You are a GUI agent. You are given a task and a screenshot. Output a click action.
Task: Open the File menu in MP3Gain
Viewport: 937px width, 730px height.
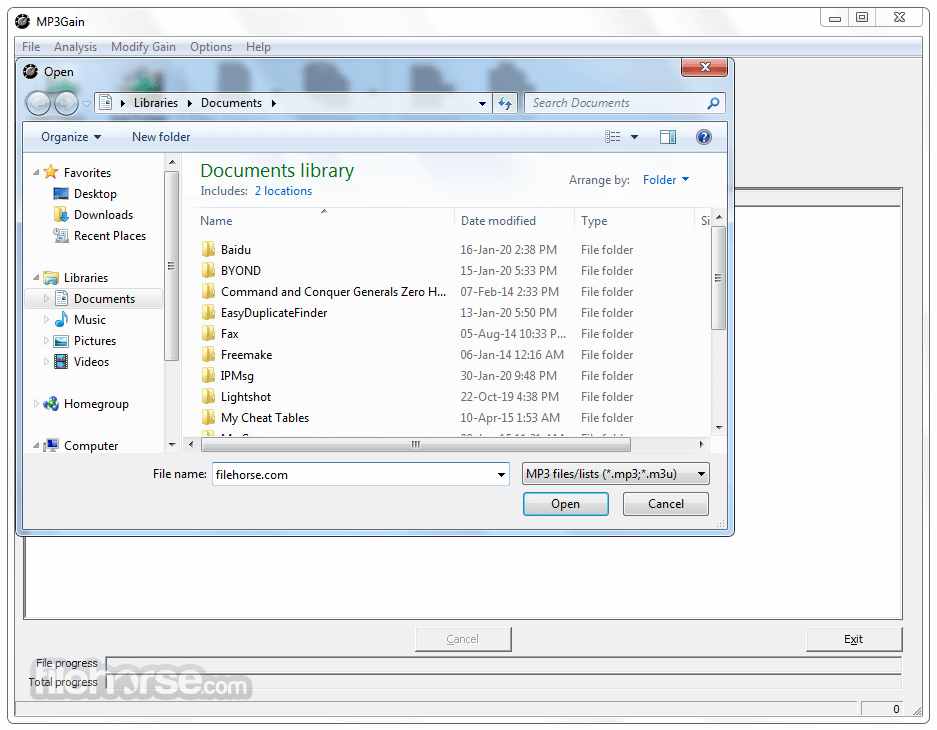point(31,47)
